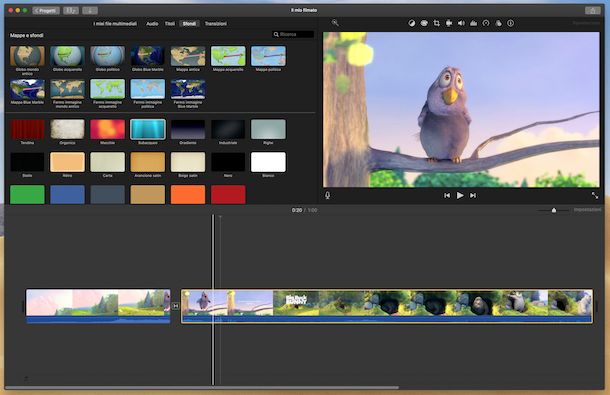Select the Sfondi tab
610x395 pixels.
point(189,24)
